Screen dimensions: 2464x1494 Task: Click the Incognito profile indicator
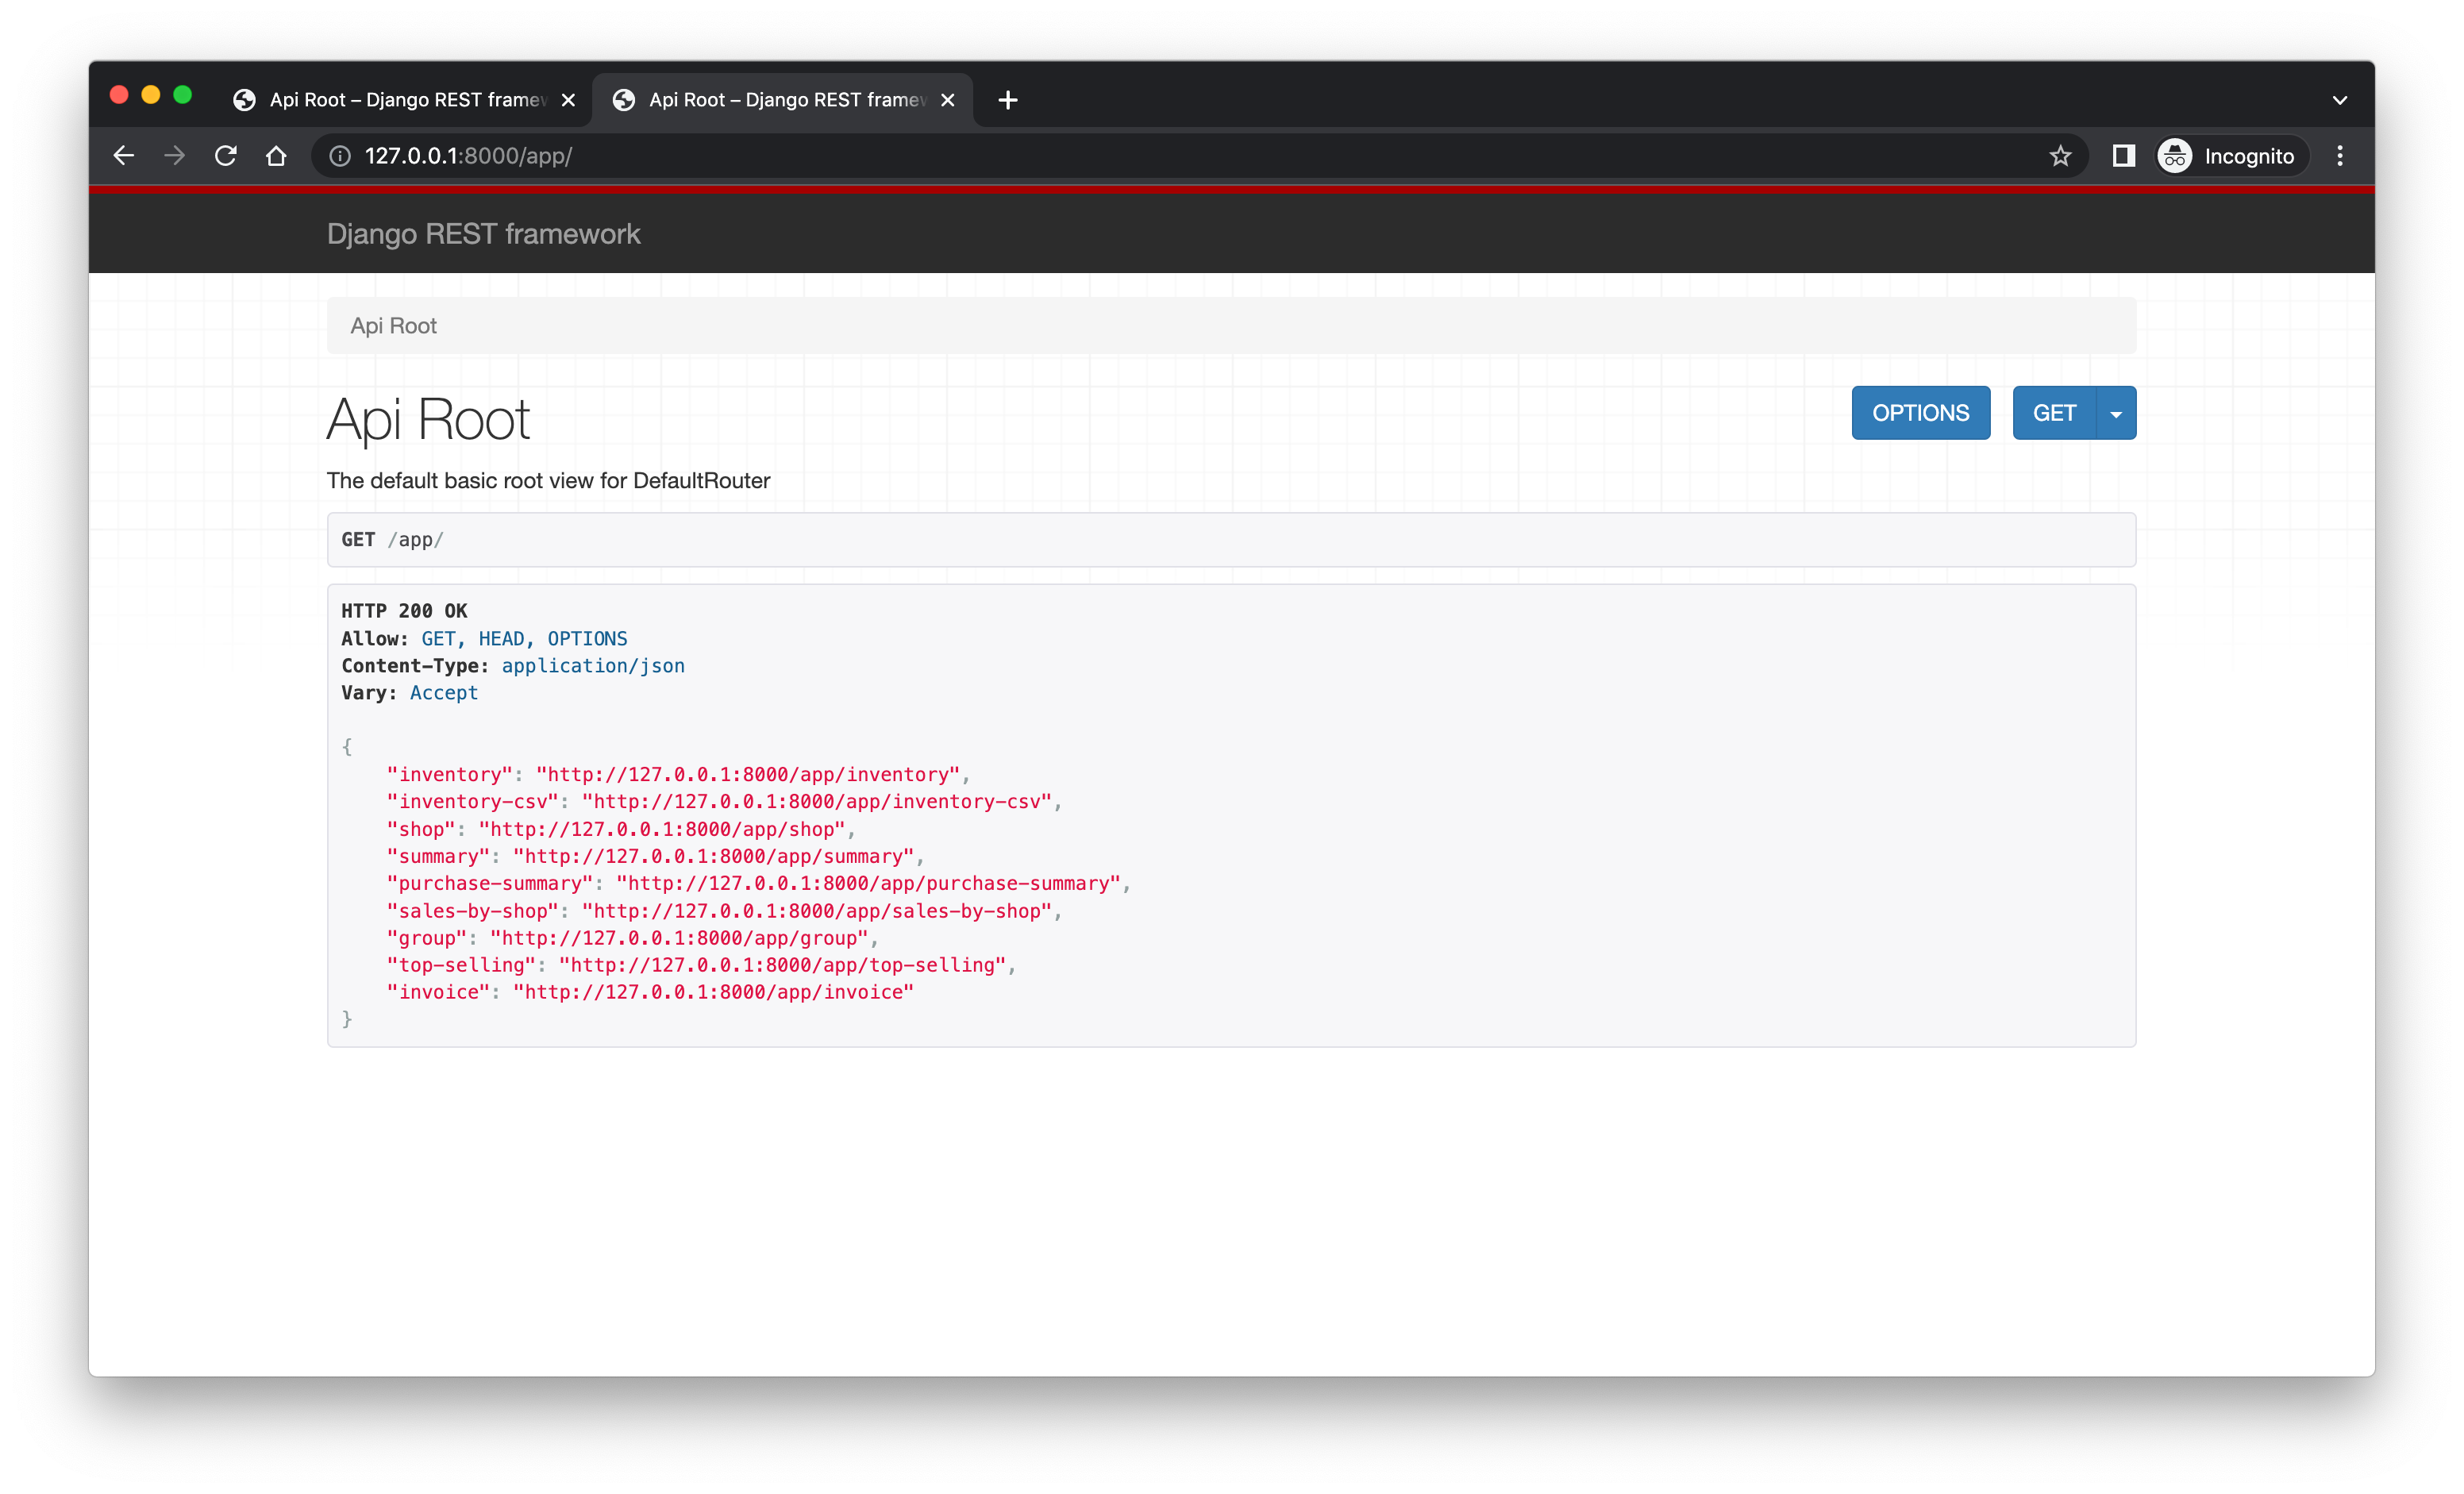click(2231, 156)
